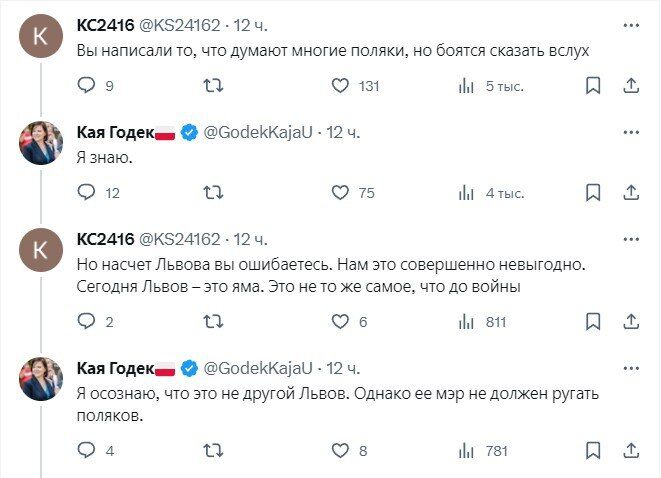661x478 pixels.
Task: Bookmark the first KC2416 tweet
Action: (x=592, y=86)
